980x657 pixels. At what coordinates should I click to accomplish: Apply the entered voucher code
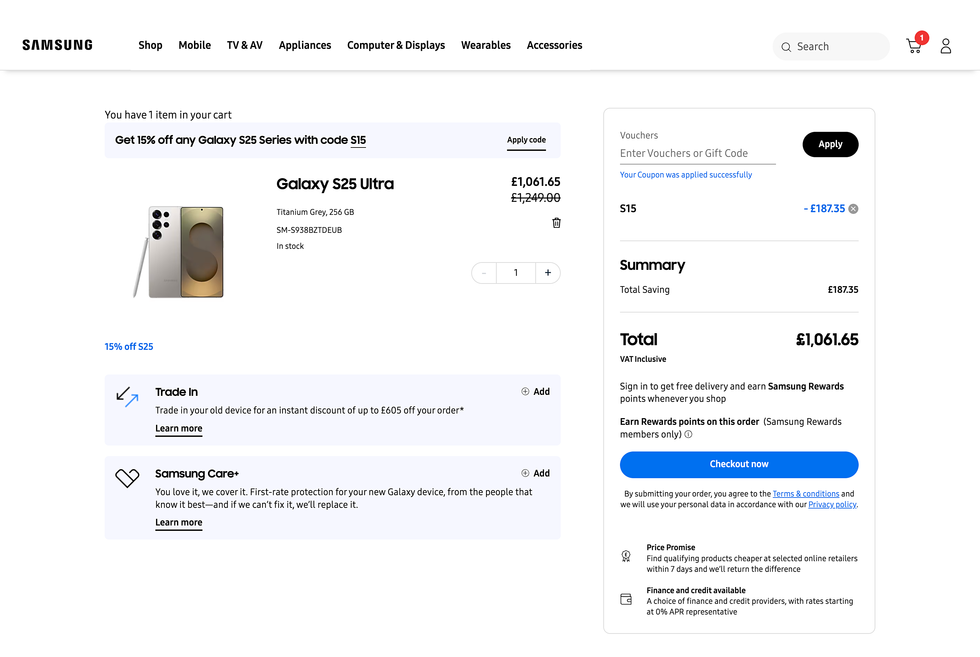point(830,144)
